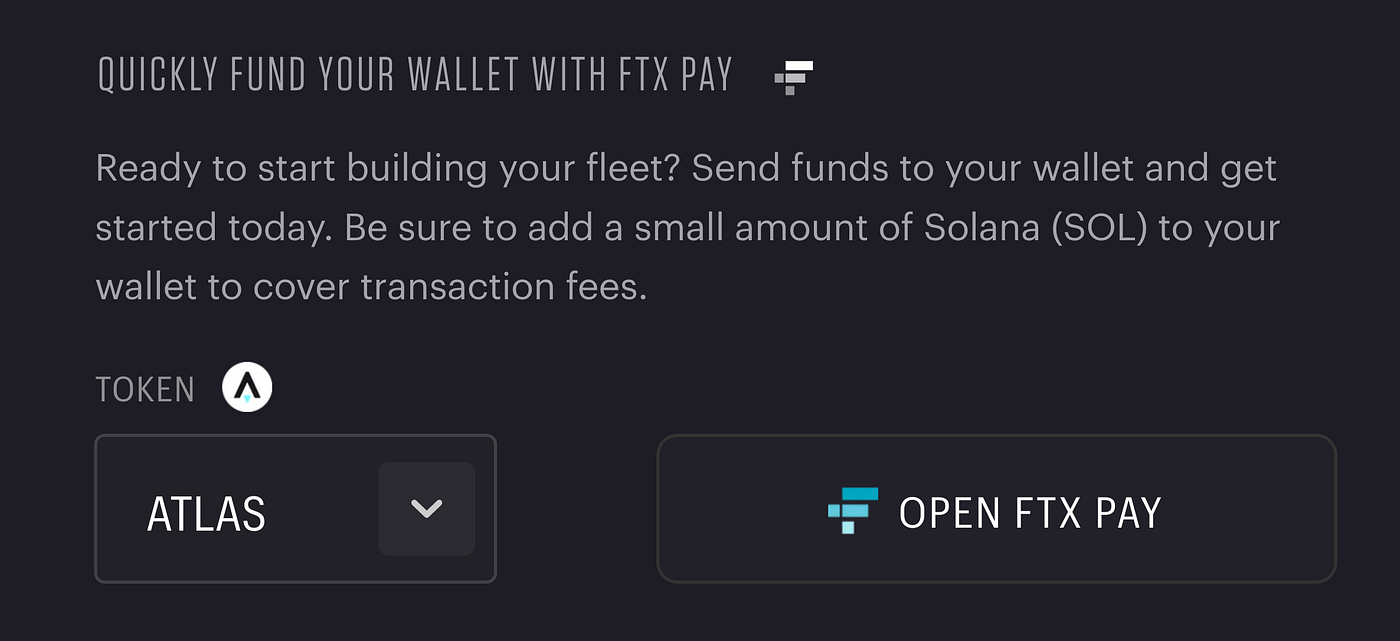Screen dimensions: 1400x641
Task: Click the ATLAS token logo next to TOKEN
Action: [245, 386]
